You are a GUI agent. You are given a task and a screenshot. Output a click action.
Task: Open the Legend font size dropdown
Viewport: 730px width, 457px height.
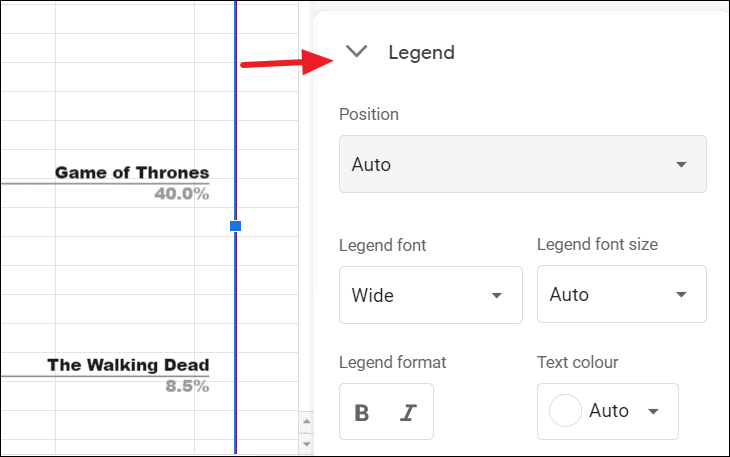[622, 294]
